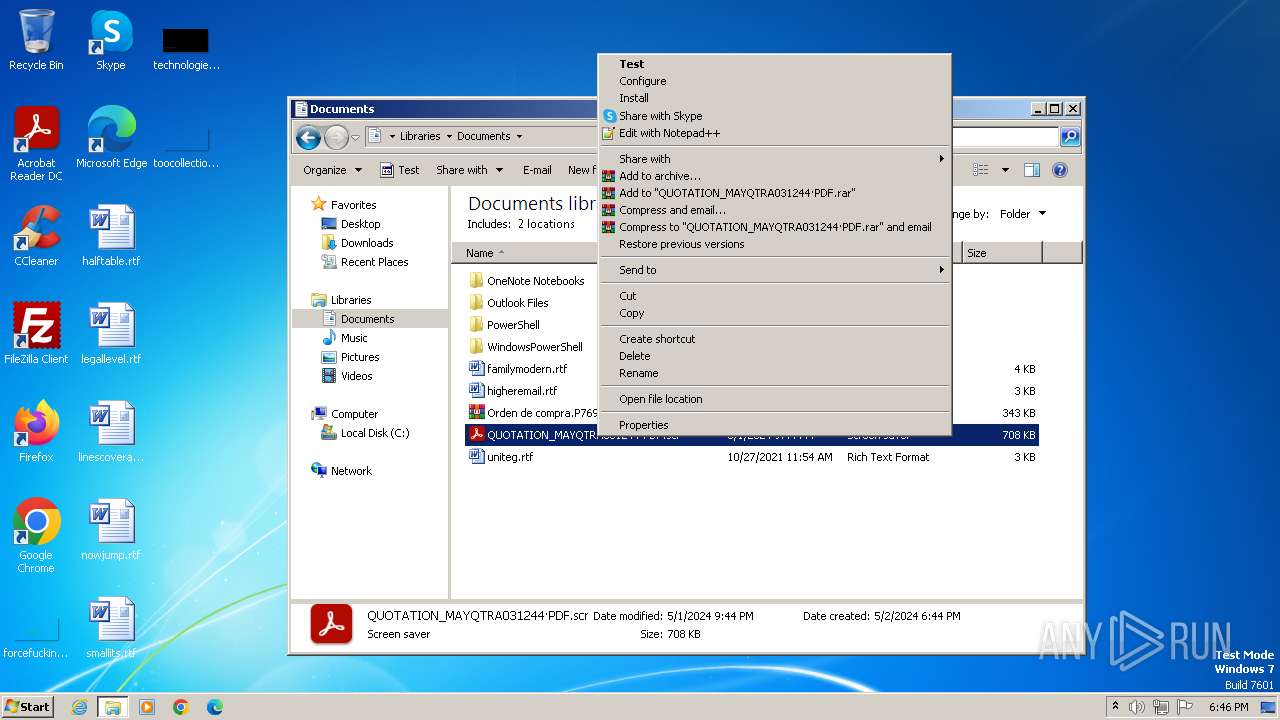Expand the change view options arrow
1280x720 pixels.
pos(1005,170)
